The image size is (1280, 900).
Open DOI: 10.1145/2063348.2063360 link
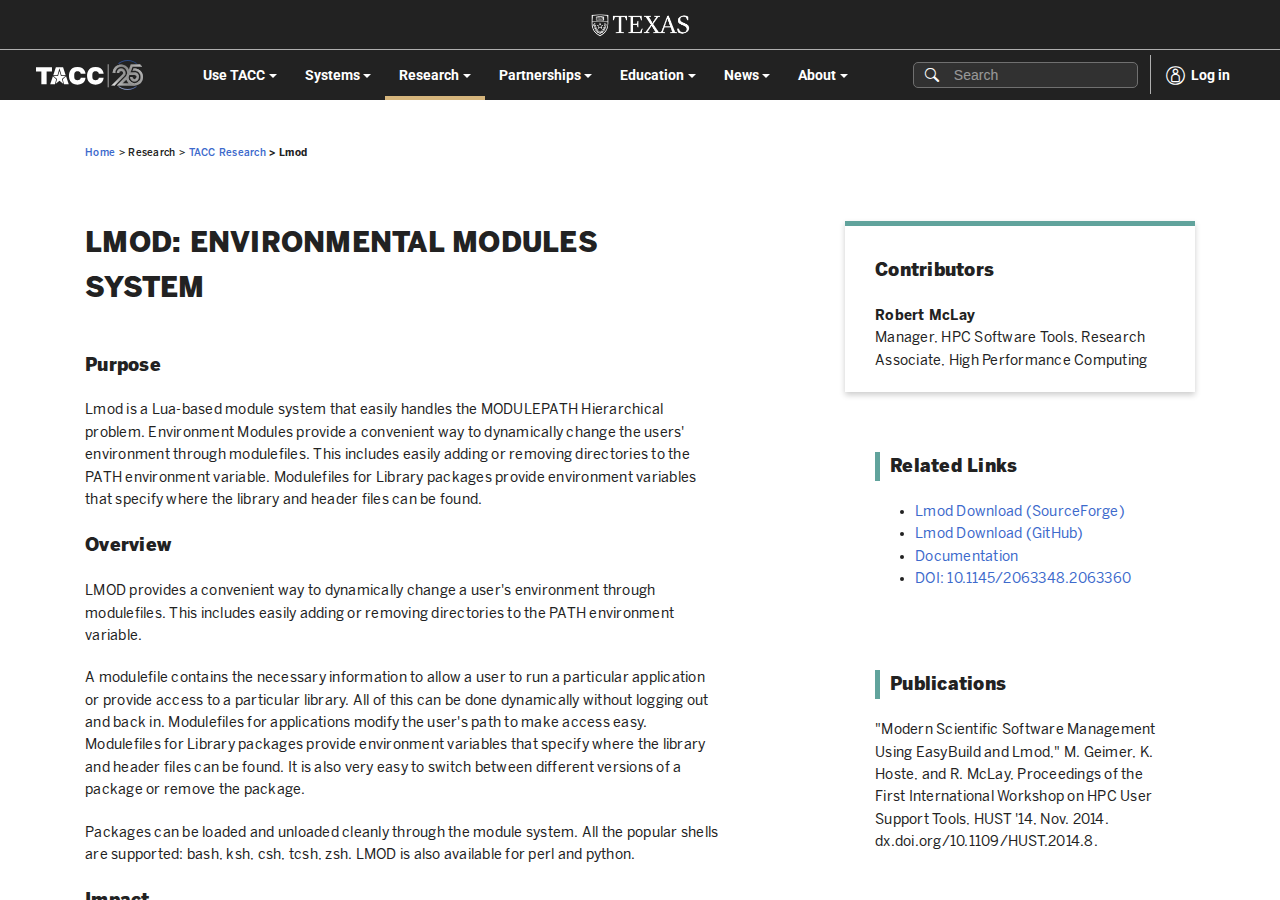pyautogui.click(x=1023, y=578)
